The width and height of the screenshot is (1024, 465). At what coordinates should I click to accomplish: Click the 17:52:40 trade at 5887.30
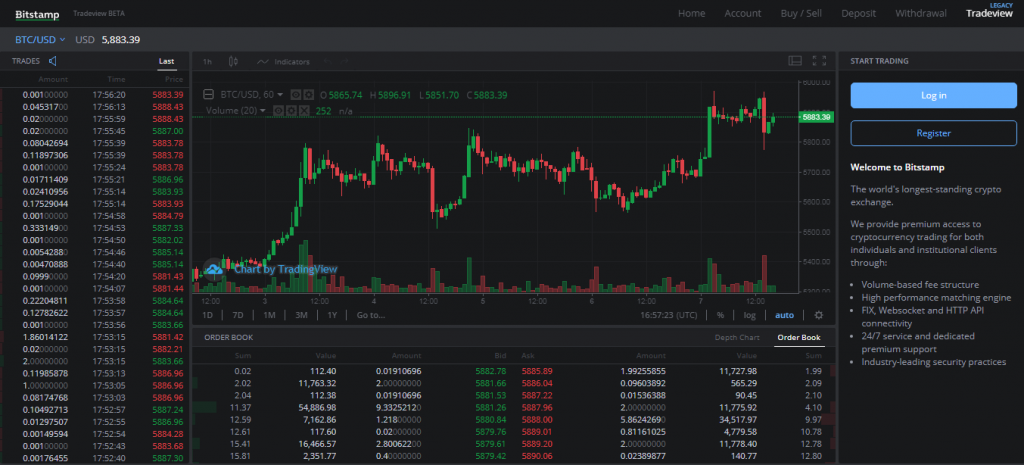(95, 458)
